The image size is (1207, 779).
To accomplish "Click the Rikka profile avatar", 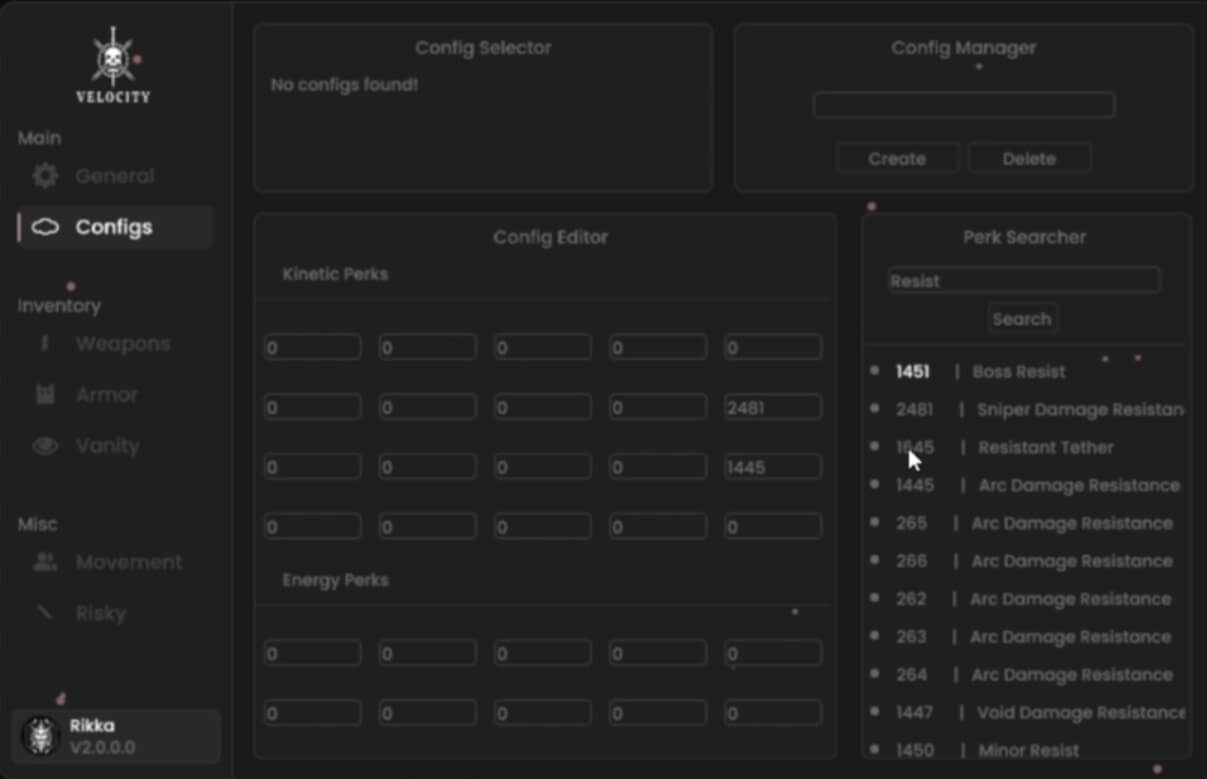I will click(x=41, y=737).
